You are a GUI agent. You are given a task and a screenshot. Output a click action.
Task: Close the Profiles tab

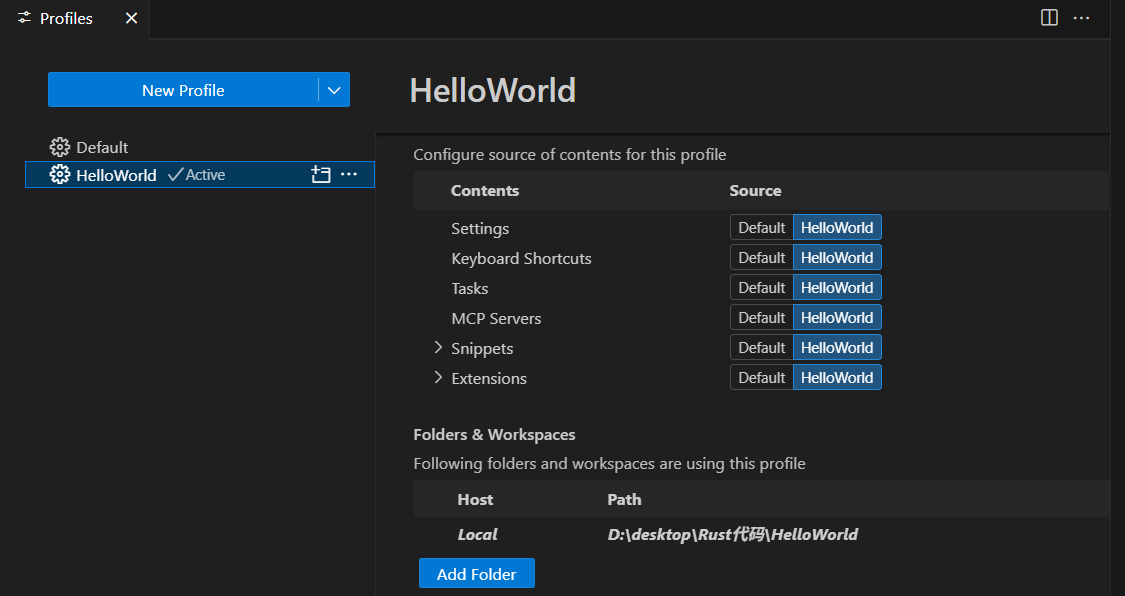coord(131,19)
